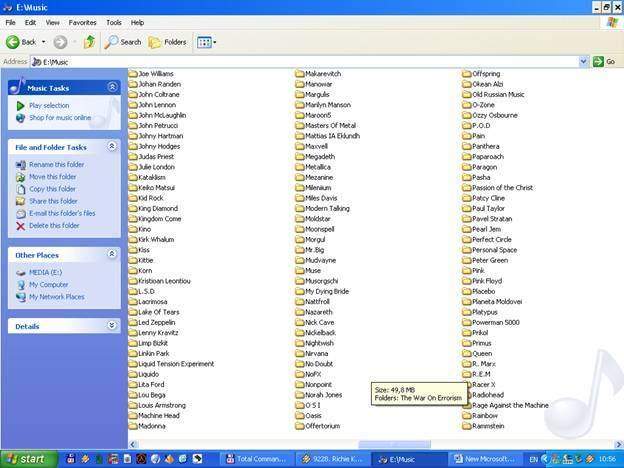Switch to Total Commander taskbar item
This screenshot has width=624, height=468.
tap(256, 459)
